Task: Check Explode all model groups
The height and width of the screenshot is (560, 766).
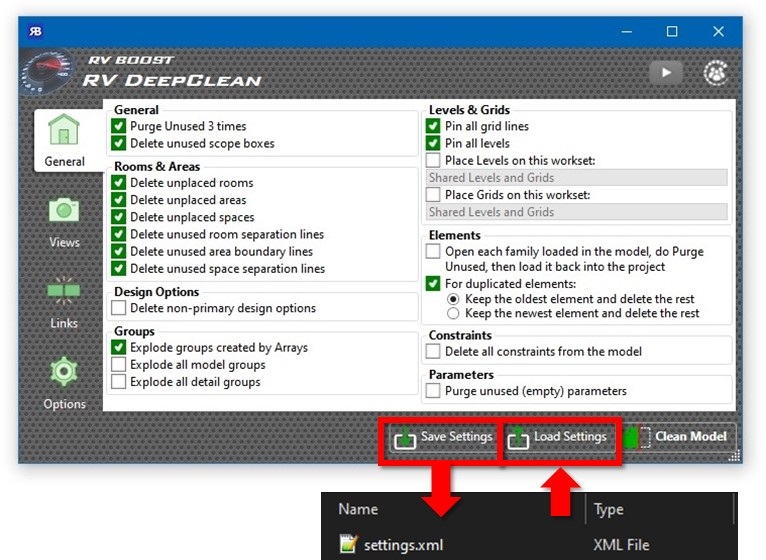Action: 118,365
